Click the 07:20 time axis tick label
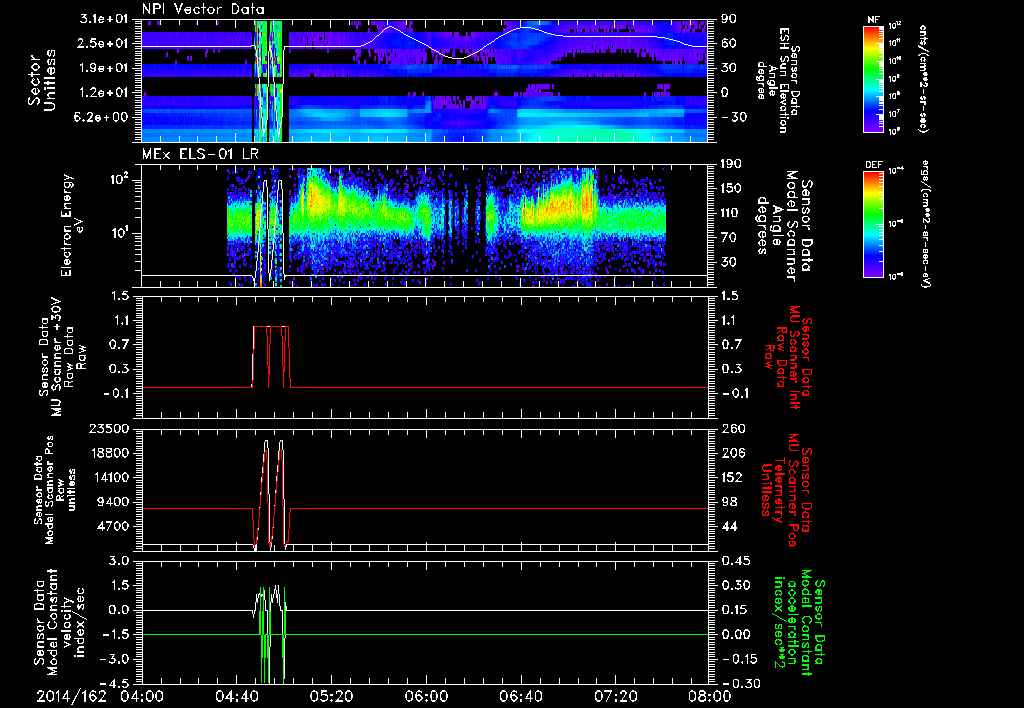Viewport: 1024px width, 708px height. pos(615,696)
